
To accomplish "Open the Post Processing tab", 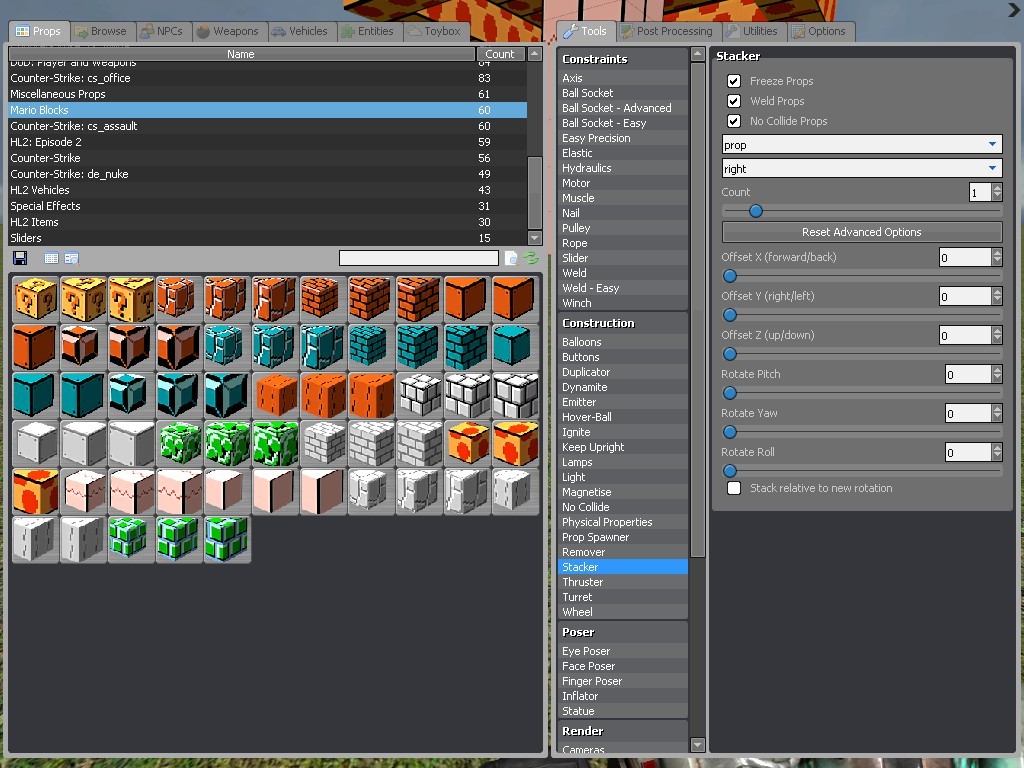I will coord(666,30).
